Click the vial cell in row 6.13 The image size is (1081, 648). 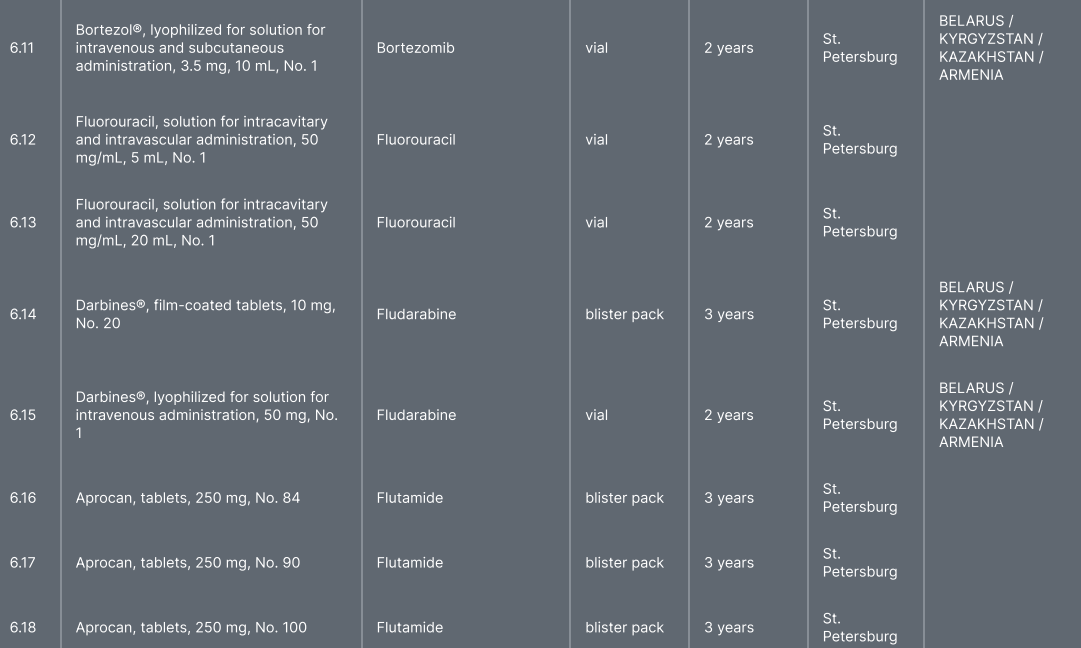pyautogui.click(x=596, y=223)
